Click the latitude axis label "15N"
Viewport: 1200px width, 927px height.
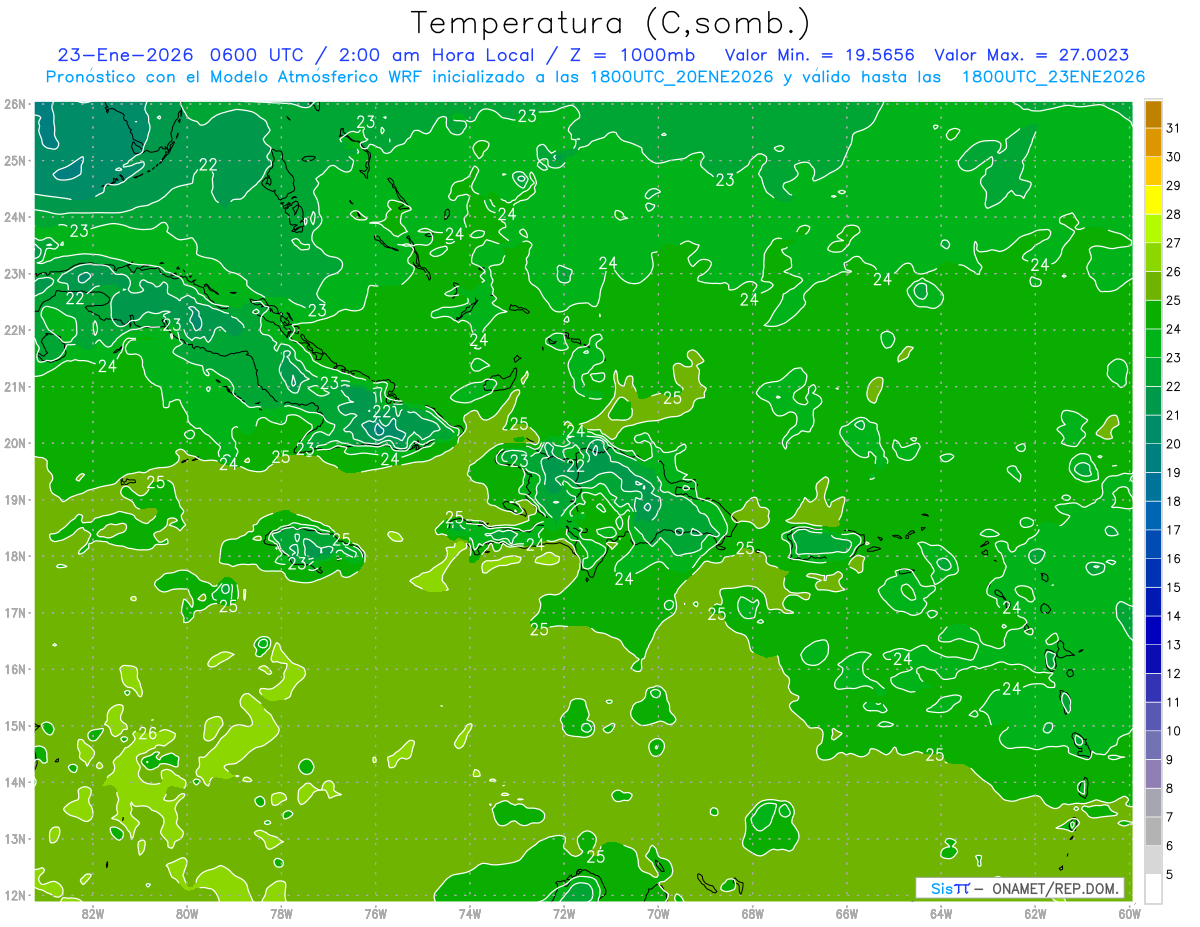(x=14, y=726)
